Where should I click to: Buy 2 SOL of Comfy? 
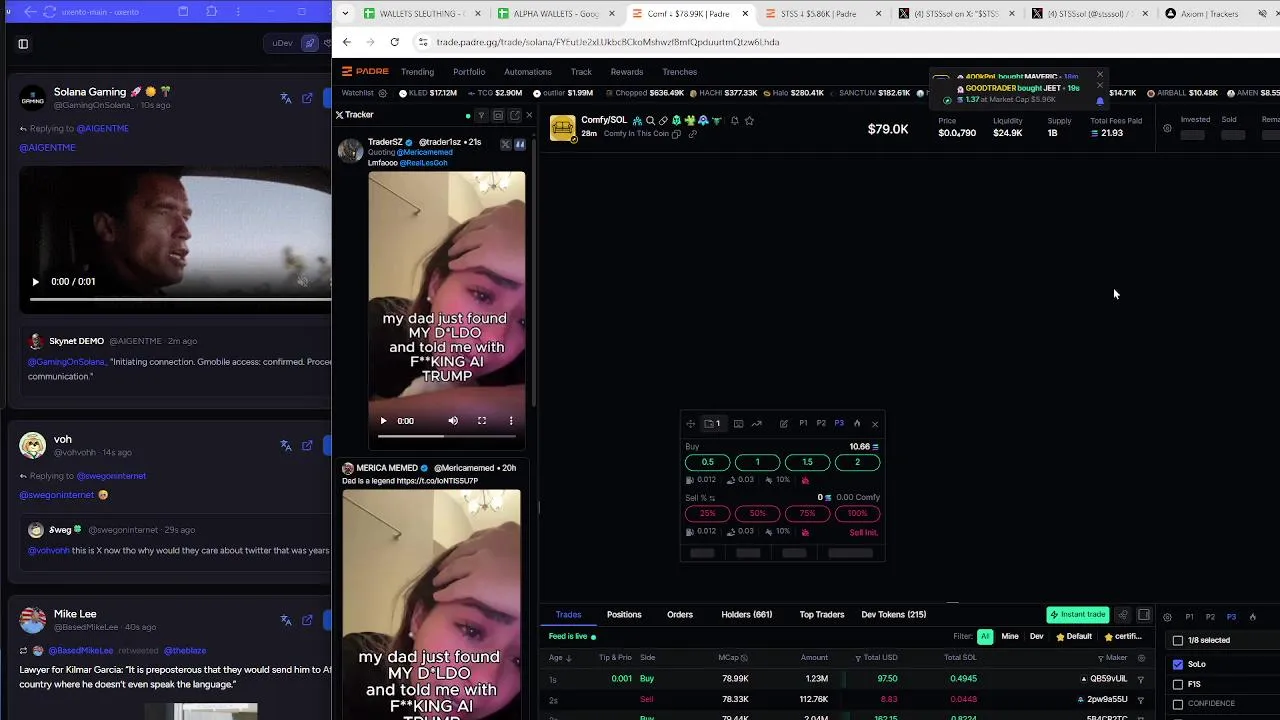click(x=857, y=462)
